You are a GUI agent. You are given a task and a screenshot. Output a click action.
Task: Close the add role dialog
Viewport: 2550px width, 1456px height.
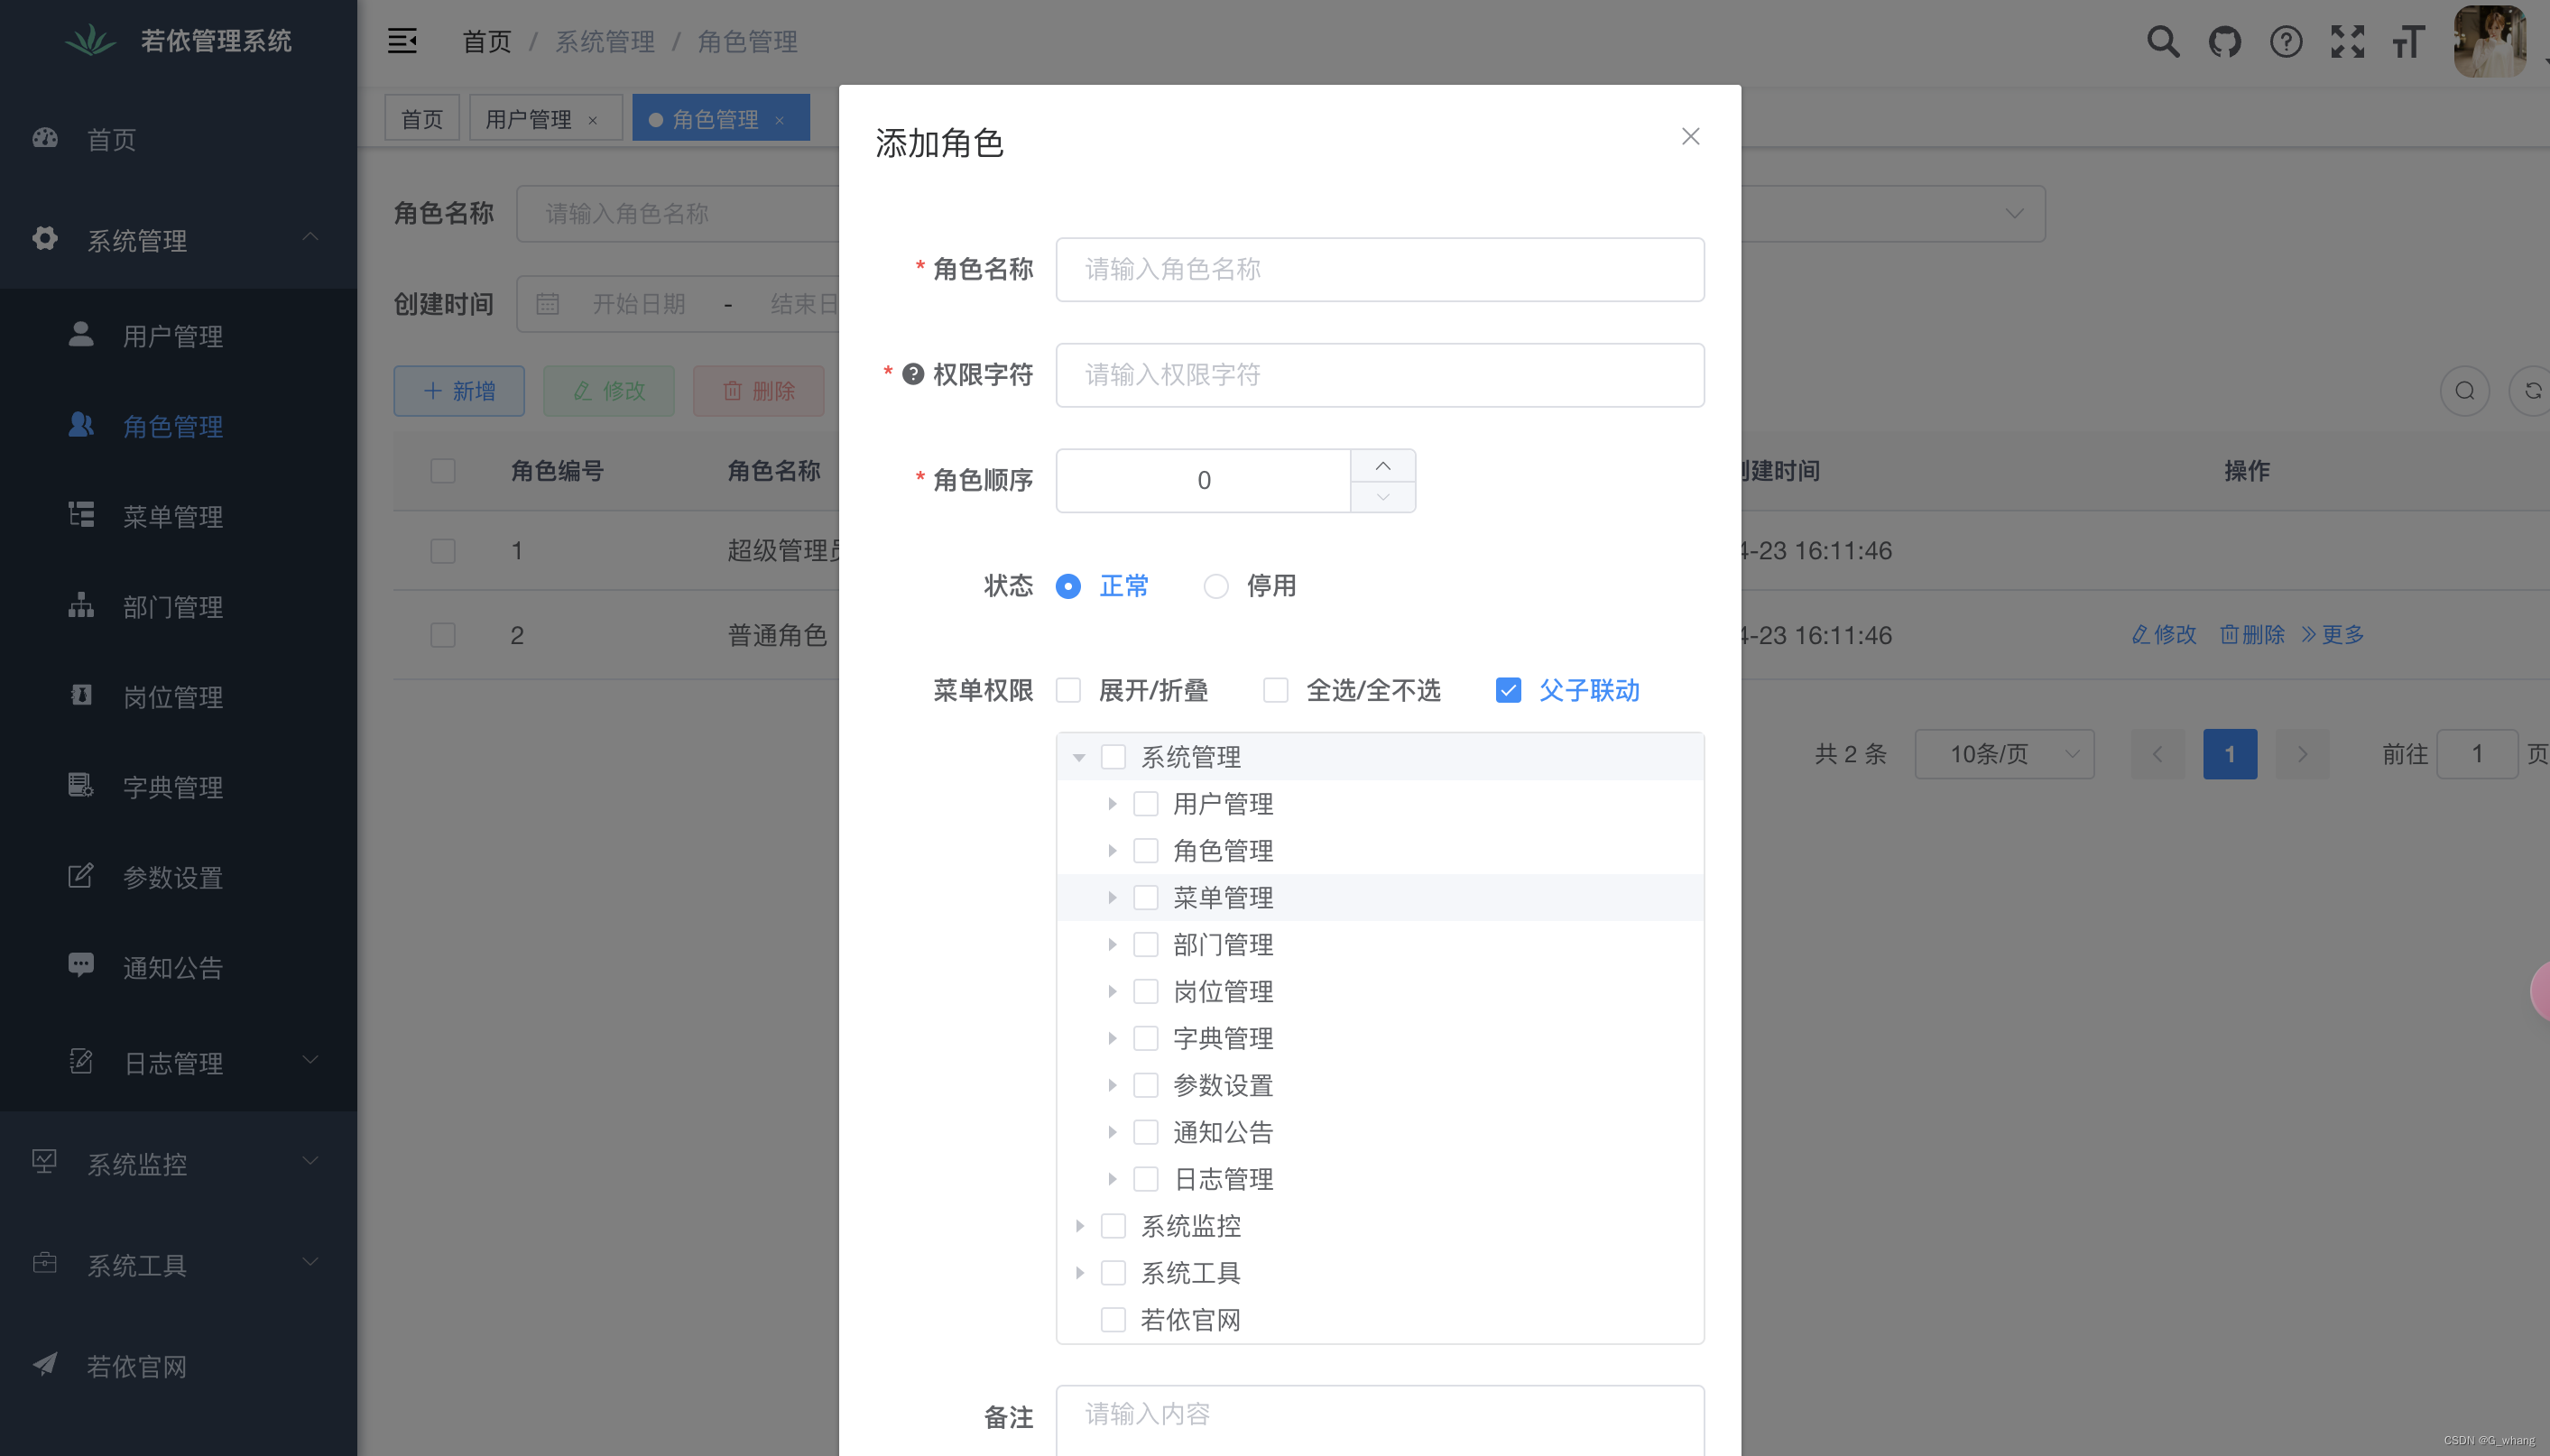(x=1690, y=136)
